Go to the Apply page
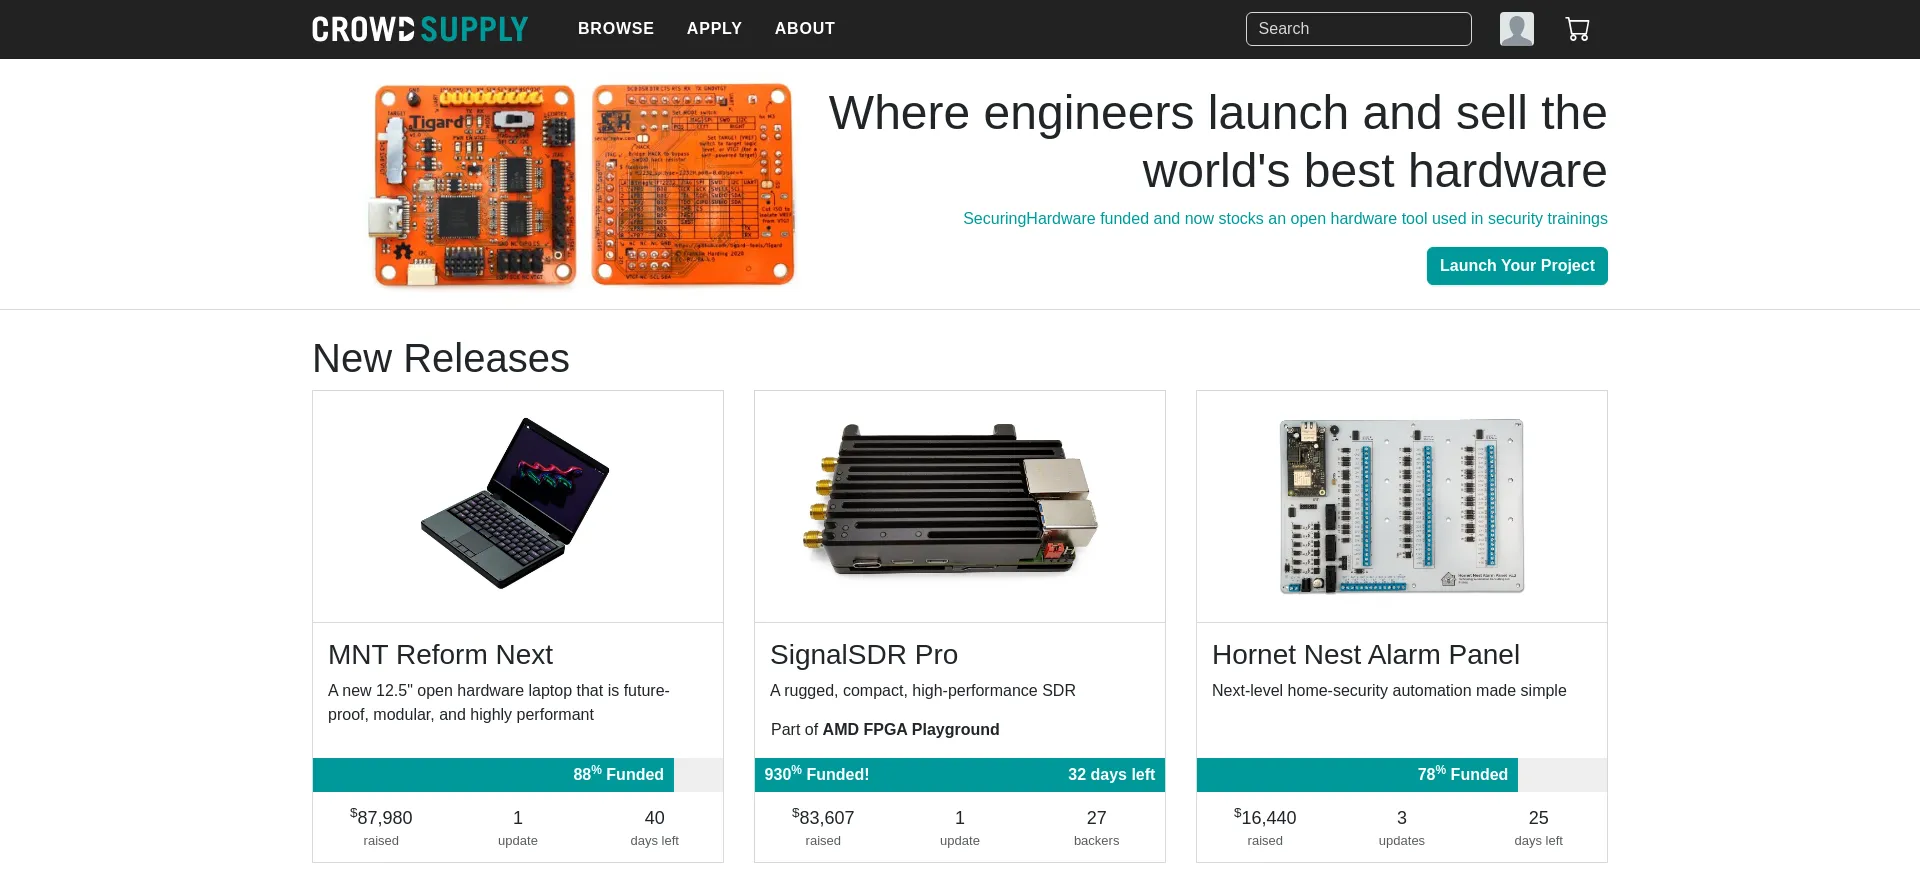This screenshot has height=888, width=1920. coord(714,29)
